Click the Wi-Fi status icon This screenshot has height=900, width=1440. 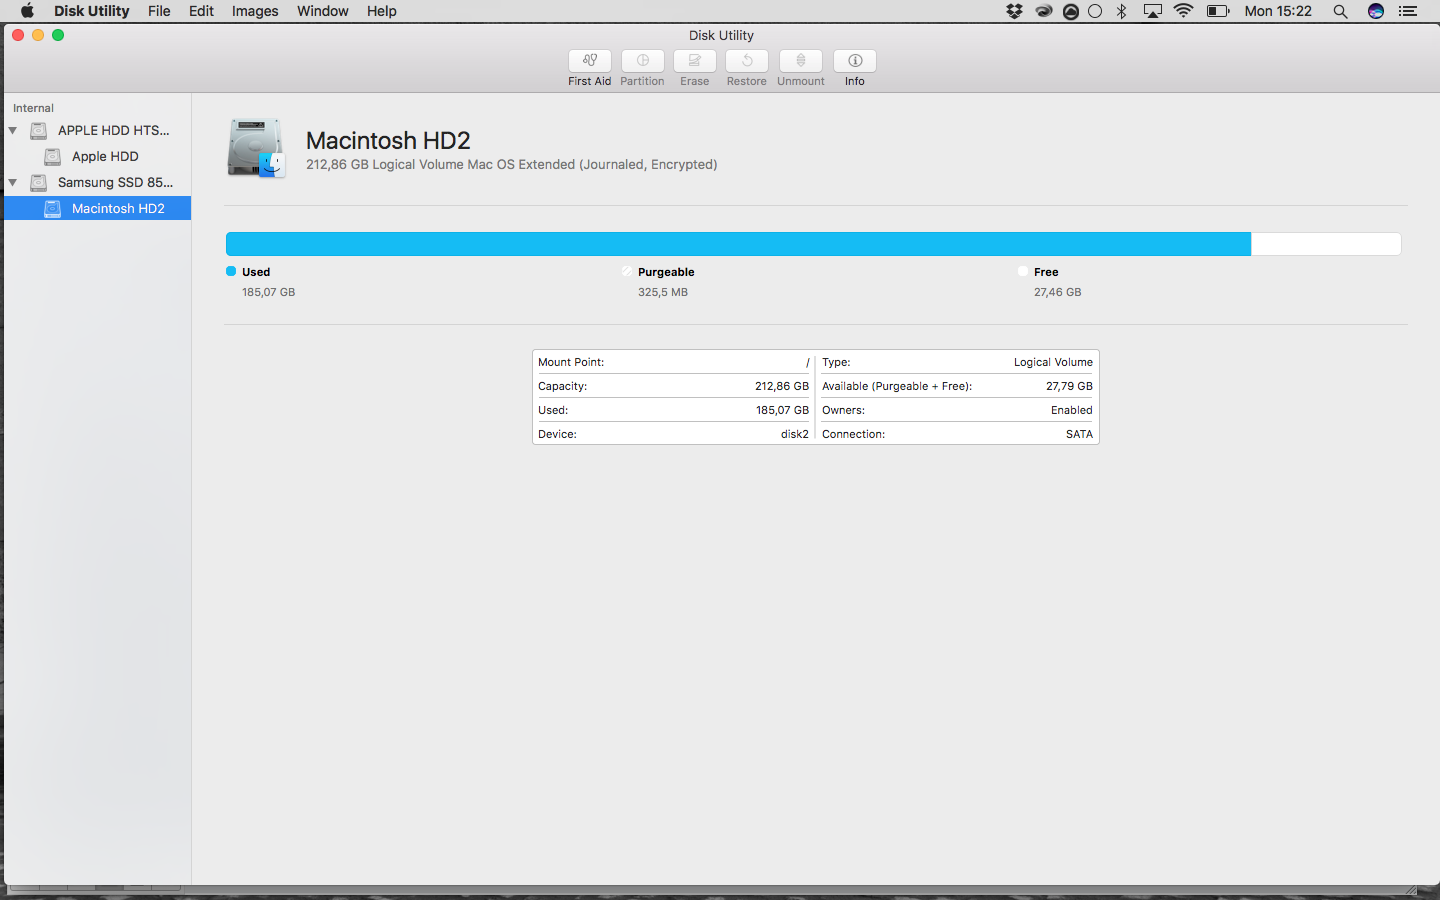tap(1185, 11)
